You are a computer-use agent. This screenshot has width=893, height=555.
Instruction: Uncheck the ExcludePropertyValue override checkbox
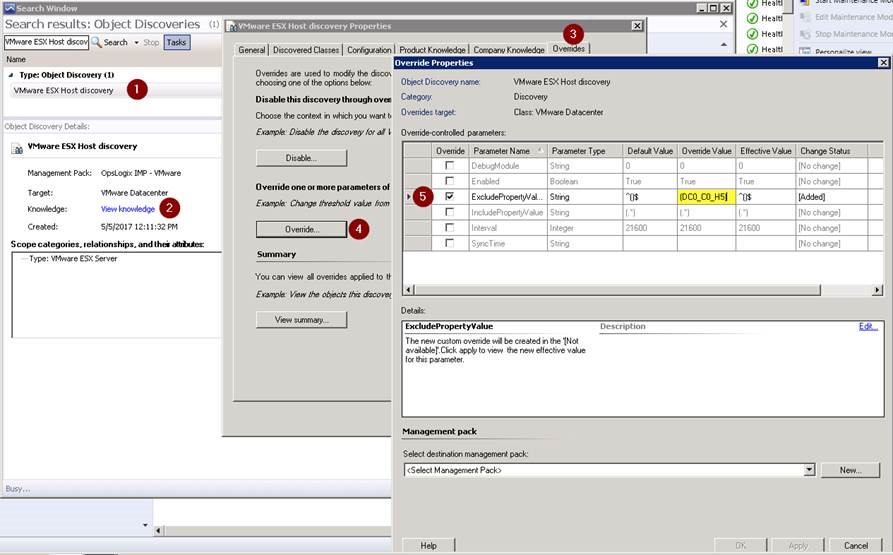click(448, 197)
